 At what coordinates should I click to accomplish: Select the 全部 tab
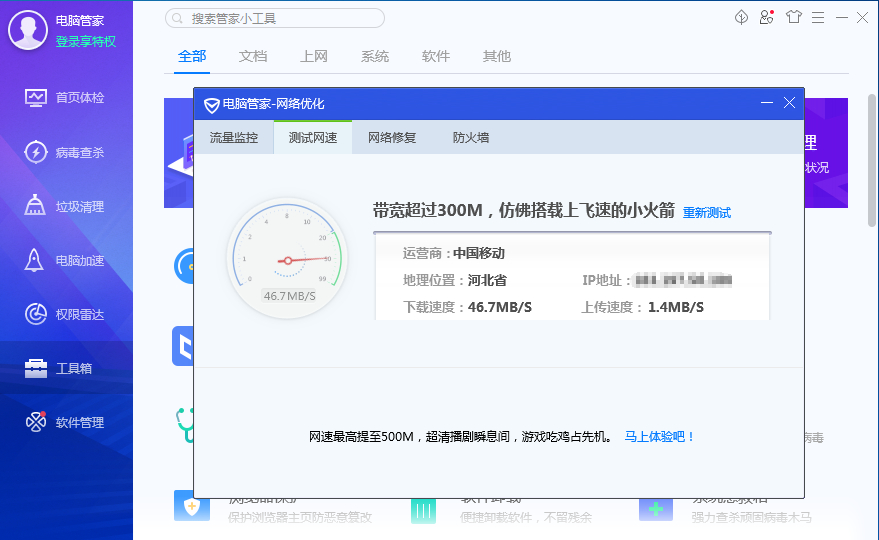192,56
